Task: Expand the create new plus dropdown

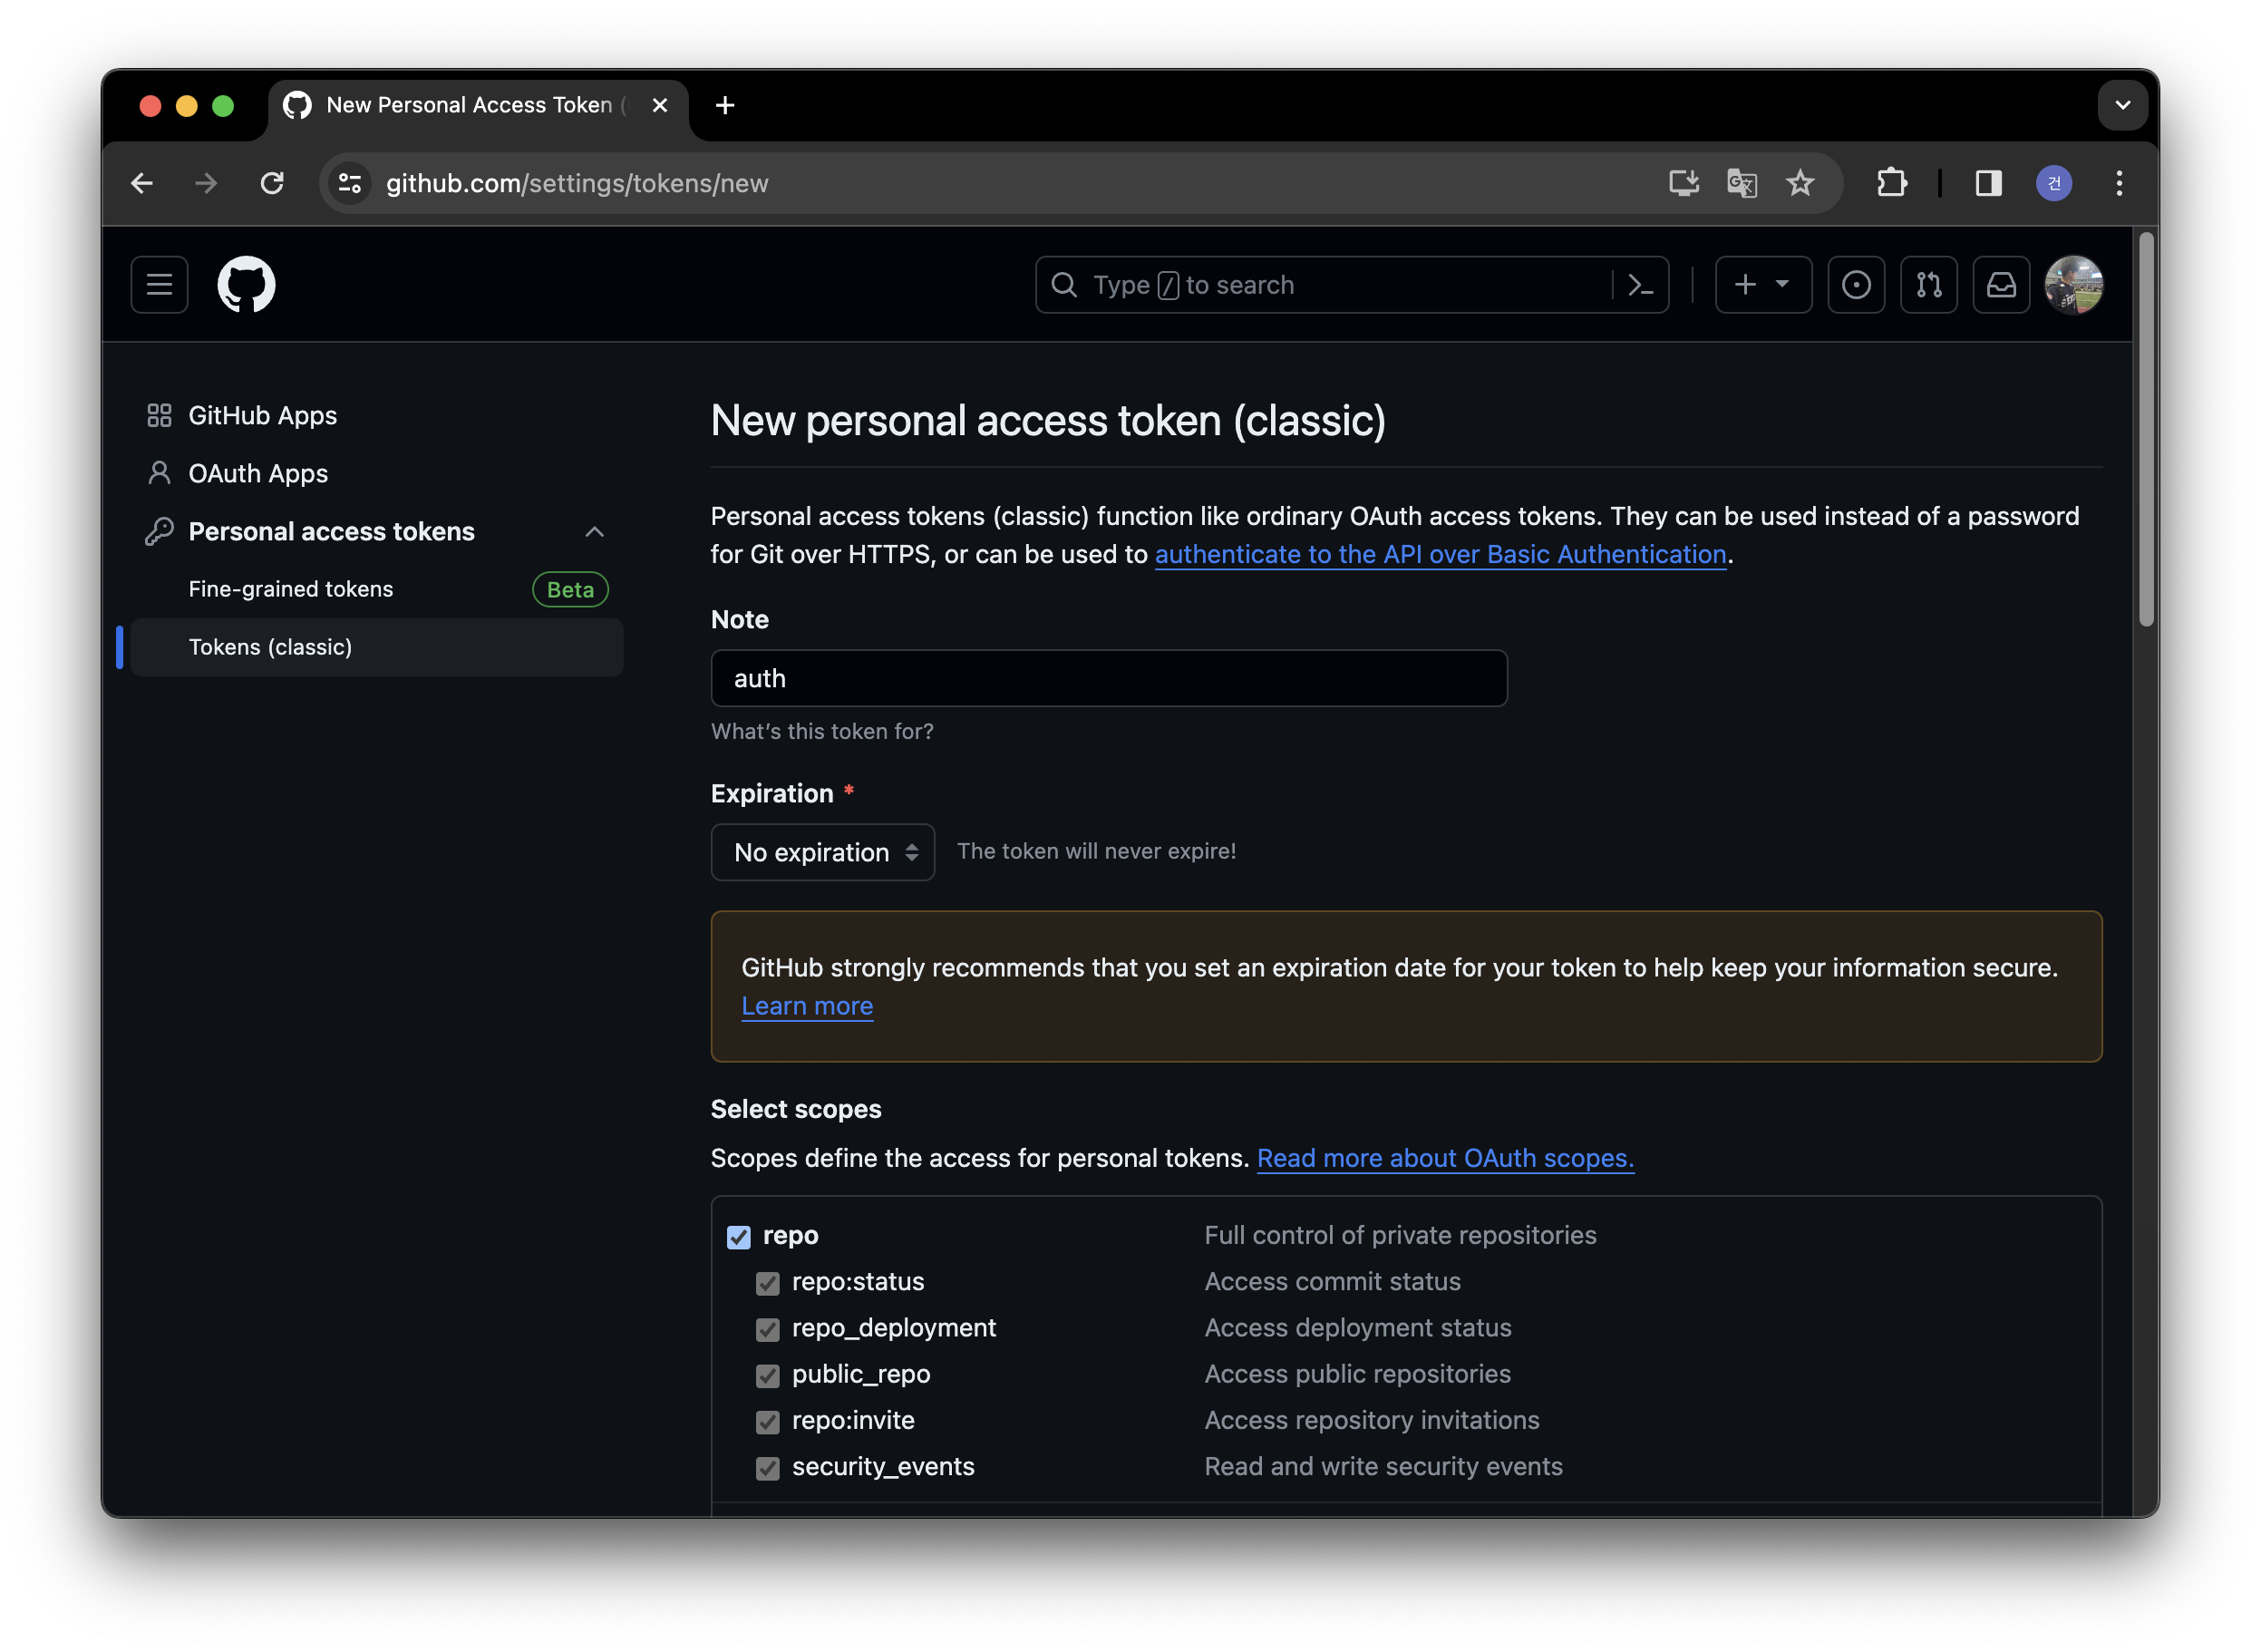Action: tap(1763, 285)
